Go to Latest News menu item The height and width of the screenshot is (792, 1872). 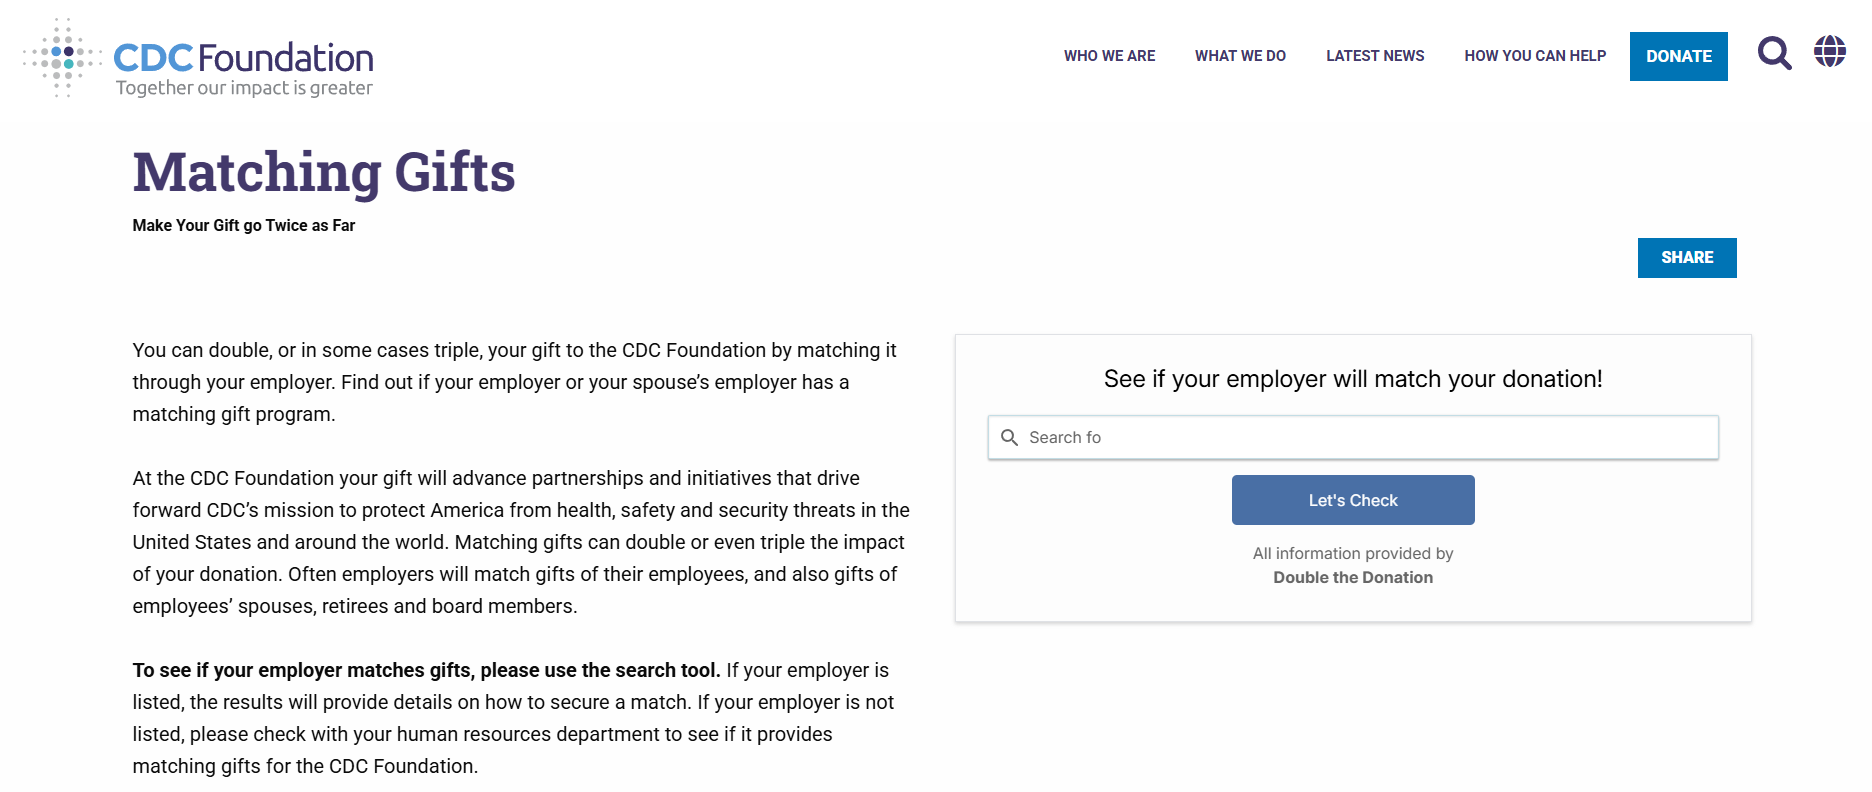1375,56
